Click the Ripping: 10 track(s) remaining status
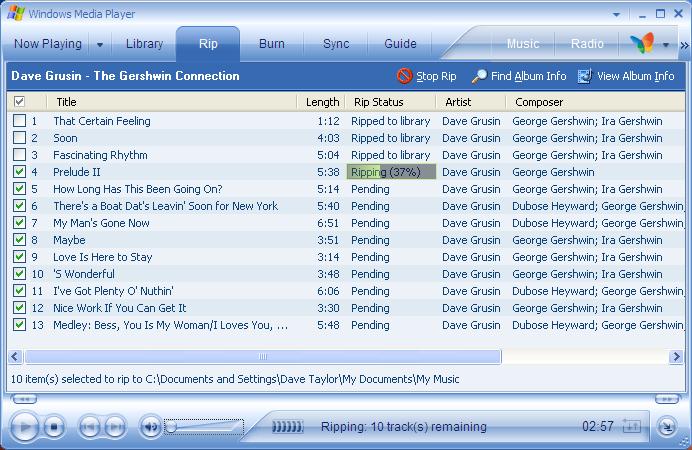This screenshot has width=692, height=450. click(403, 427)
